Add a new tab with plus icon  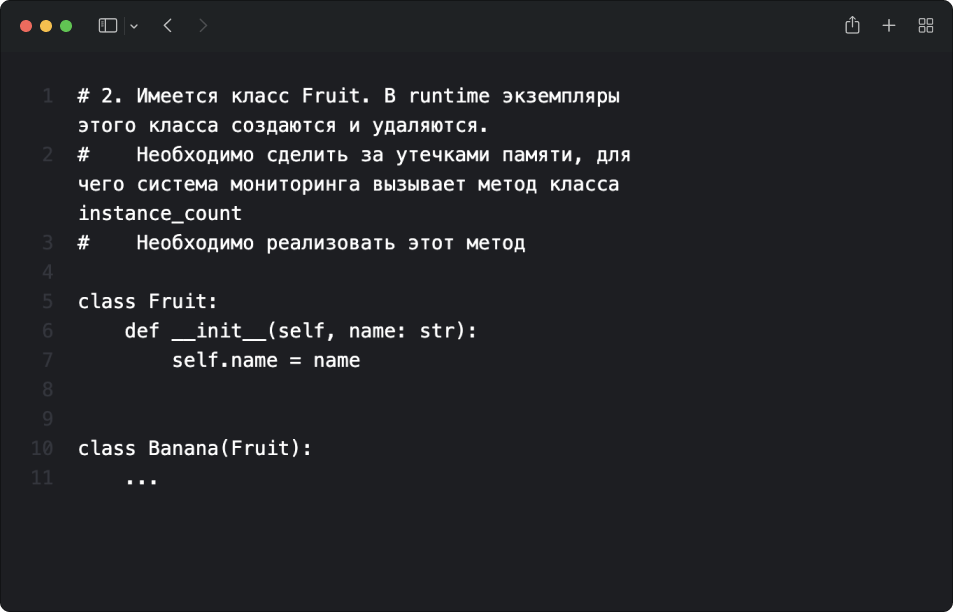889,26
